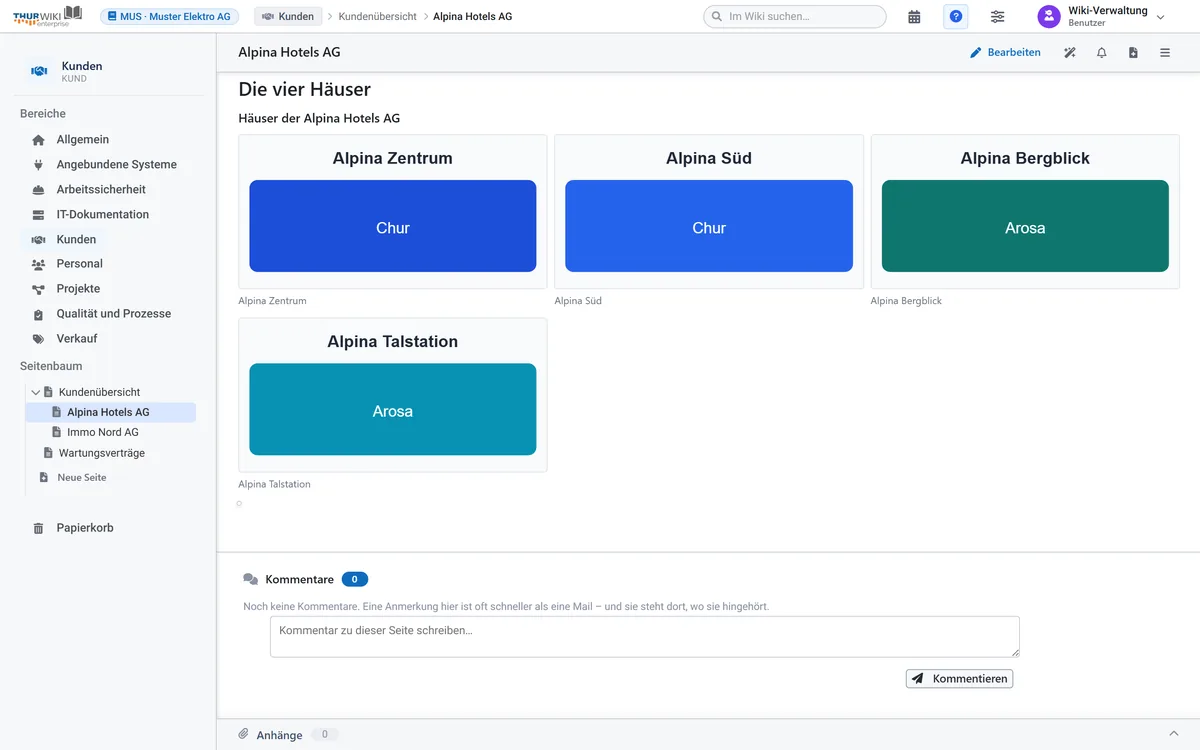Click the tags icon next to Verkauf
Viewport: 1200px width, 750px height.
38,339
